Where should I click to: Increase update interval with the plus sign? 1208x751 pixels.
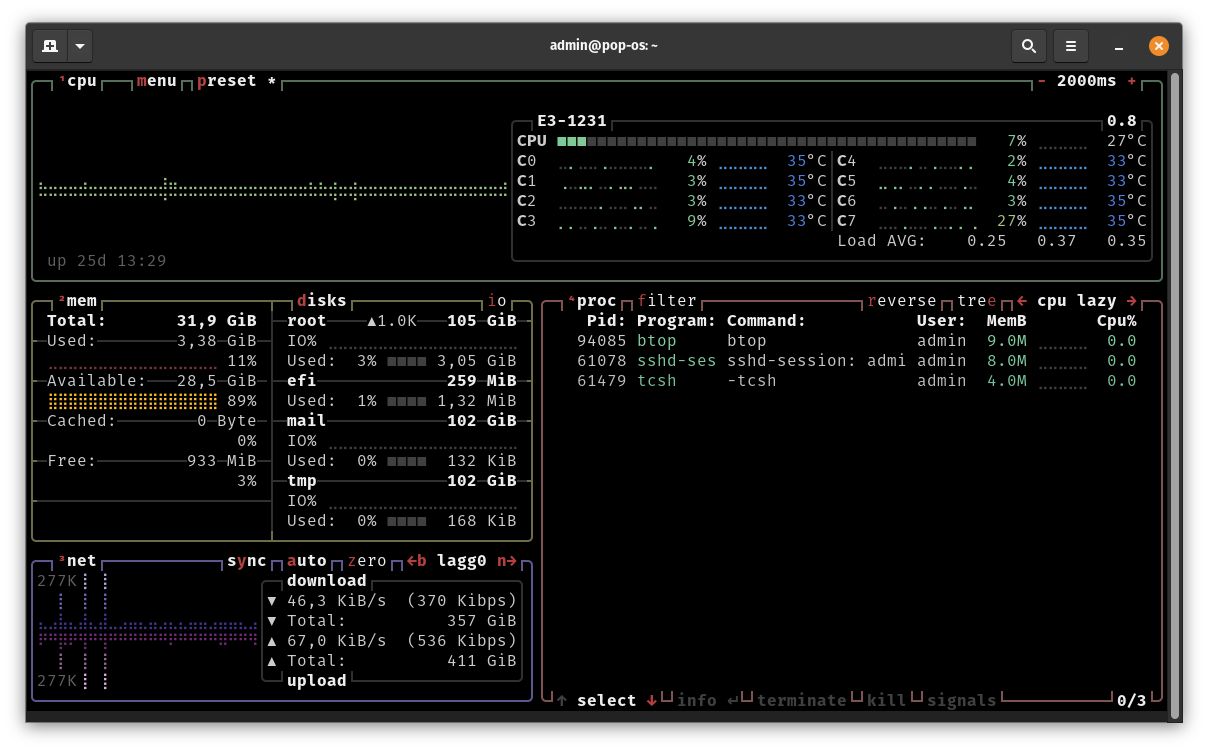click(1132, 81)
